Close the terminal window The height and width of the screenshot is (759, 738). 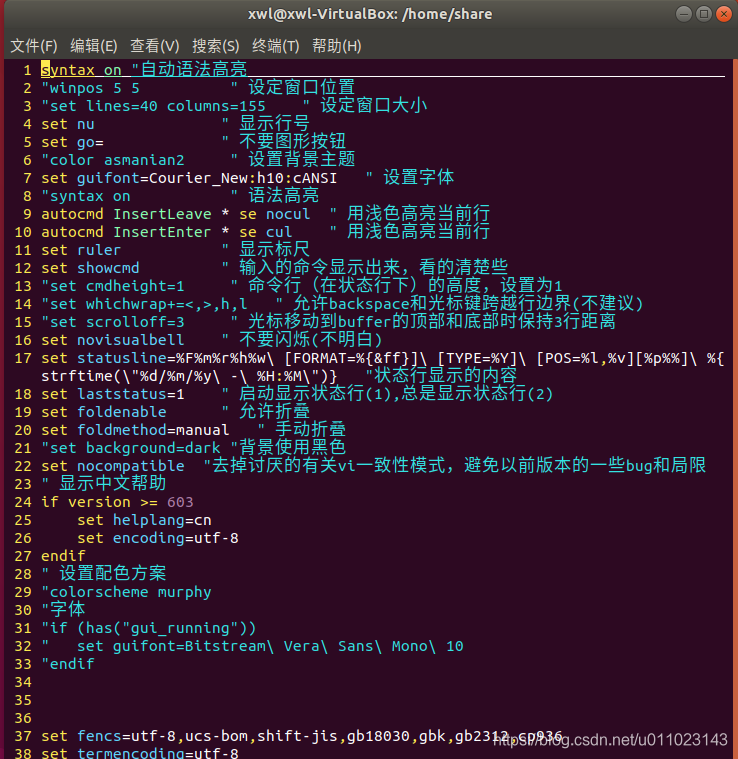[724, 14]
